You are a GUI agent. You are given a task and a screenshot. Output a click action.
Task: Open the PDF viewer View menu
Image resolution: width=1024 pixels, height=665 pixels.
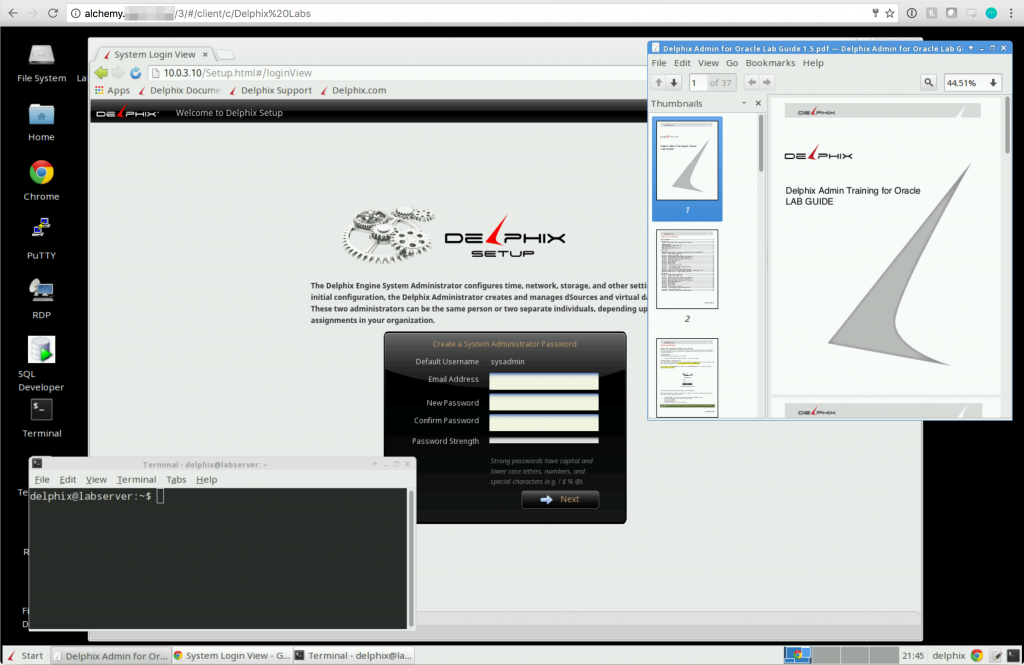708,63
